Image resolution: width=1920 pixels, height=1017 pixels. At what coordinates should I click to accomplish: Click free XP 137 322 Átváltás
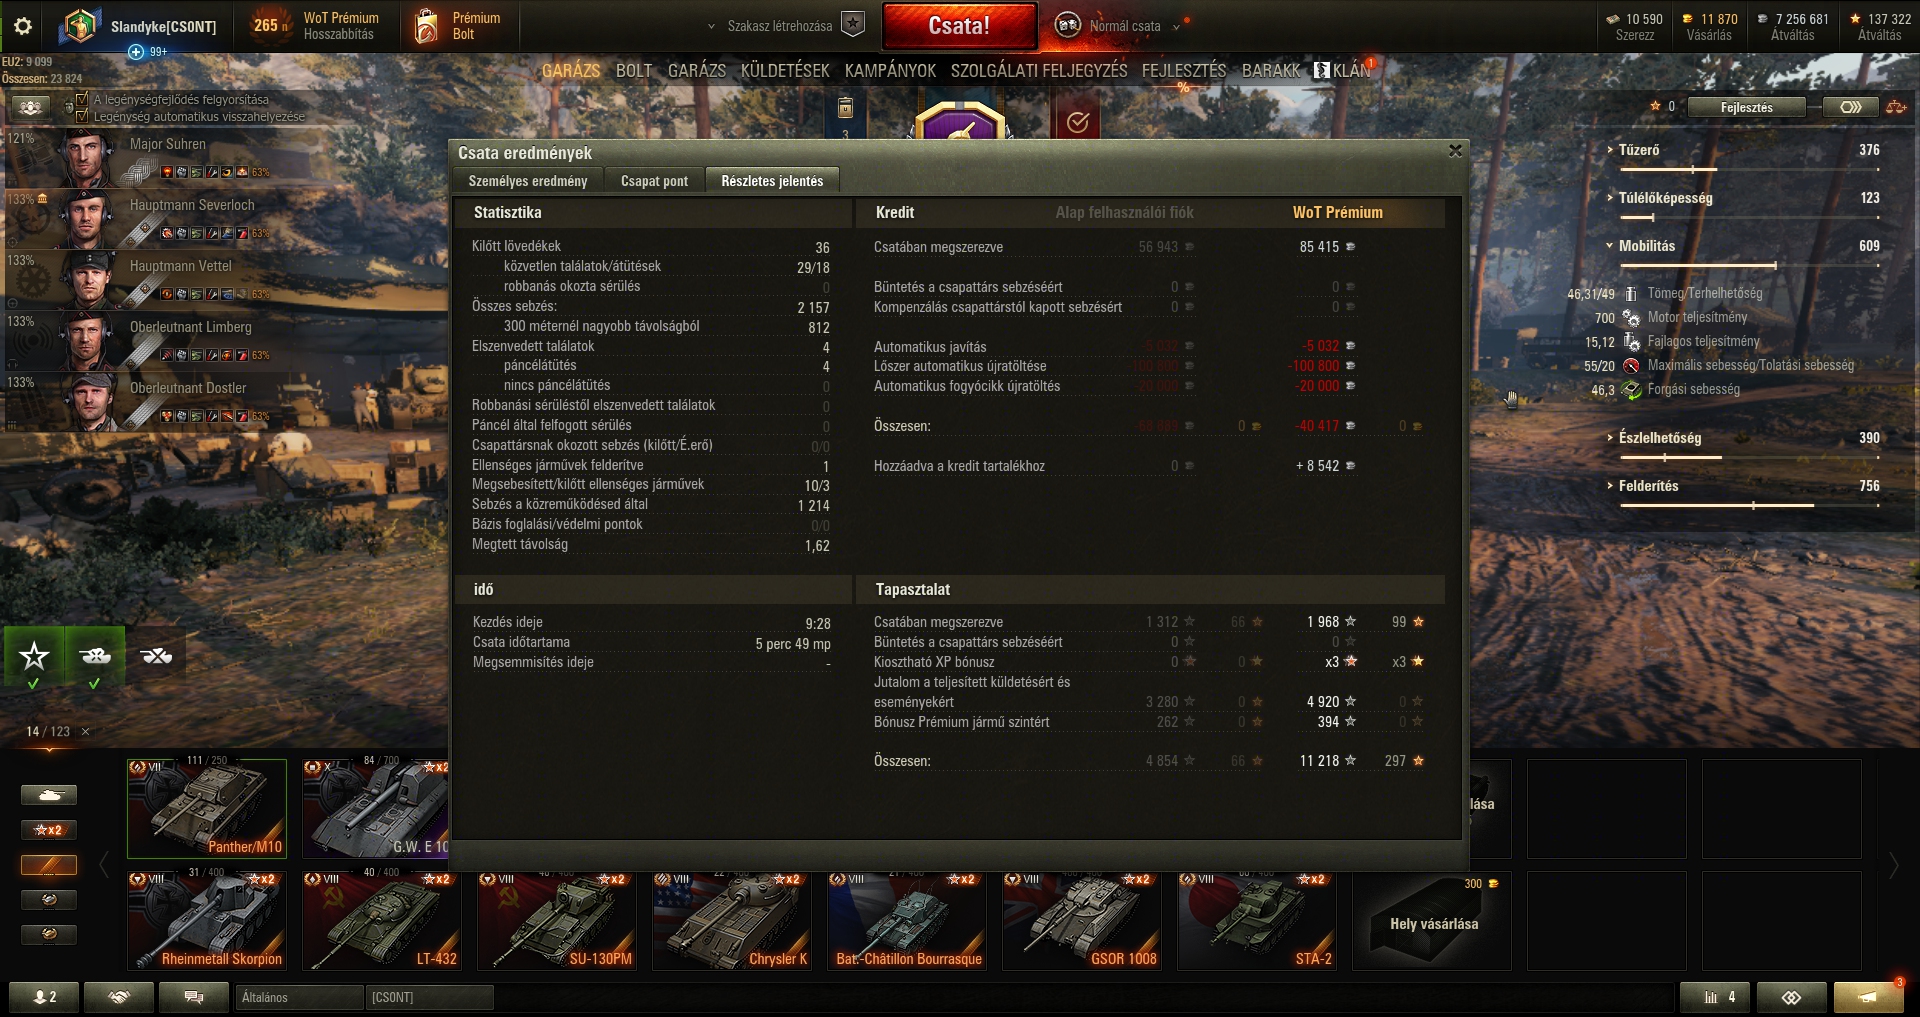point(1880,26)
